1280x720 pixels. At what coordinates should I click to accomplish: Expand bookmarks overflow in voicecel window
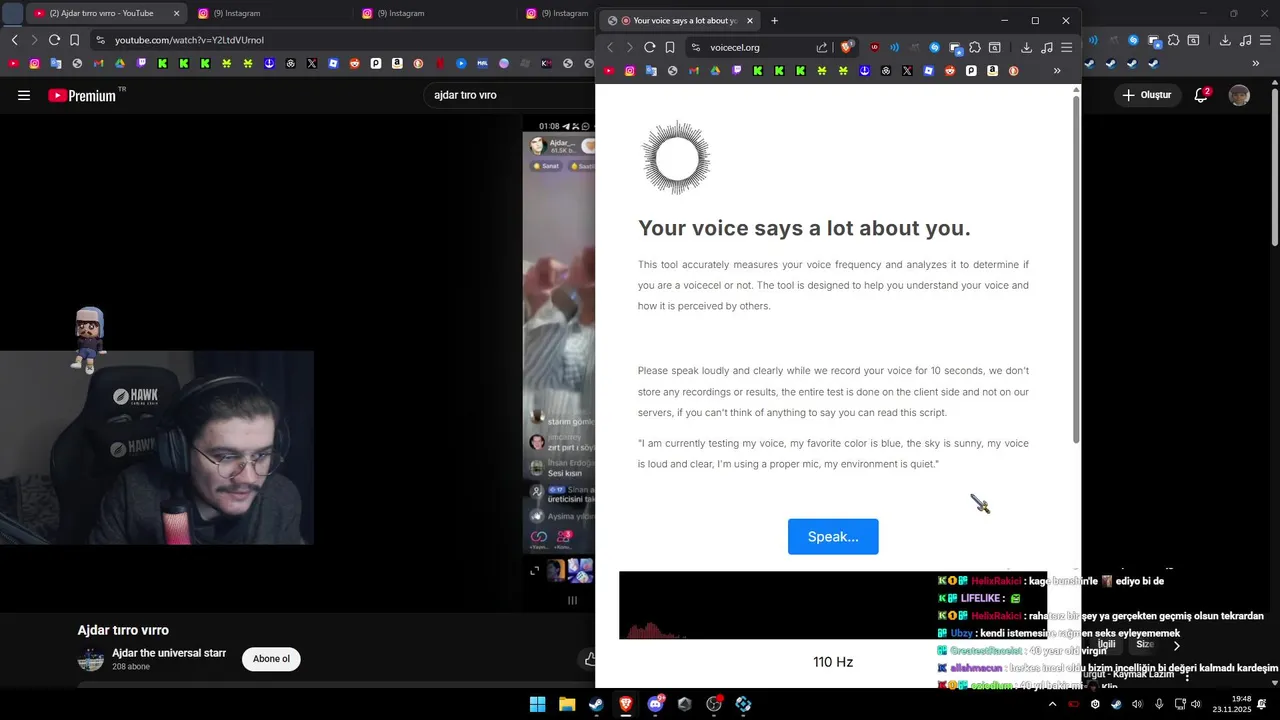1057,71
